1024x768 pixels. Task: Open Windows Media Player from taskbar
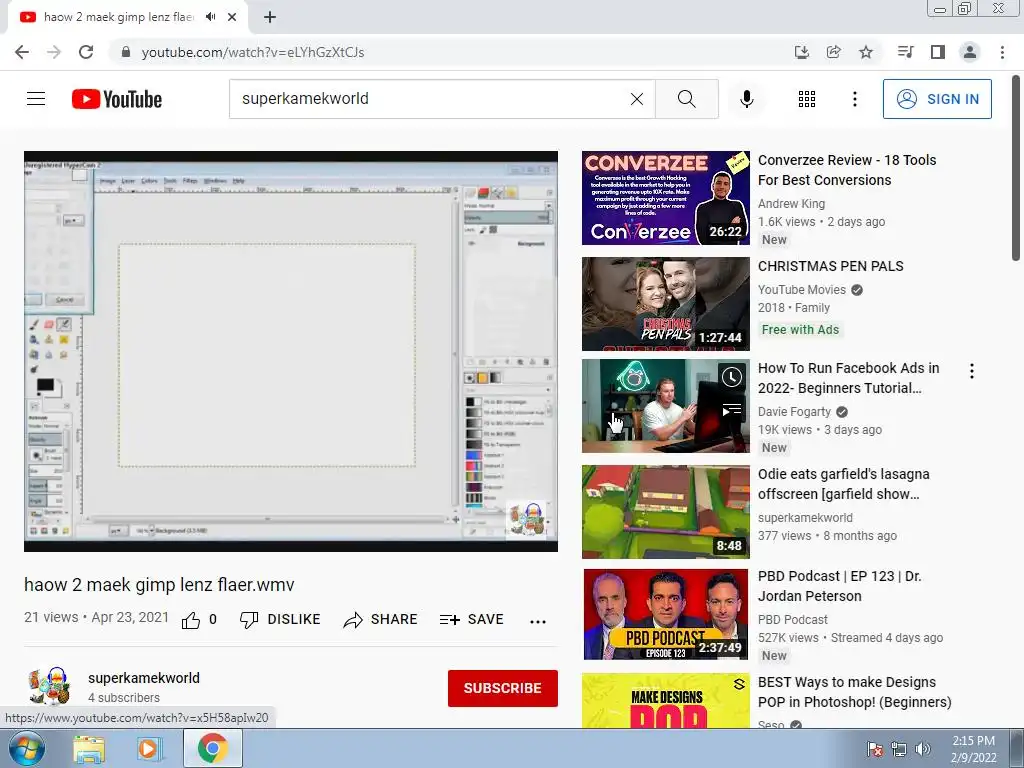(149, 748)
